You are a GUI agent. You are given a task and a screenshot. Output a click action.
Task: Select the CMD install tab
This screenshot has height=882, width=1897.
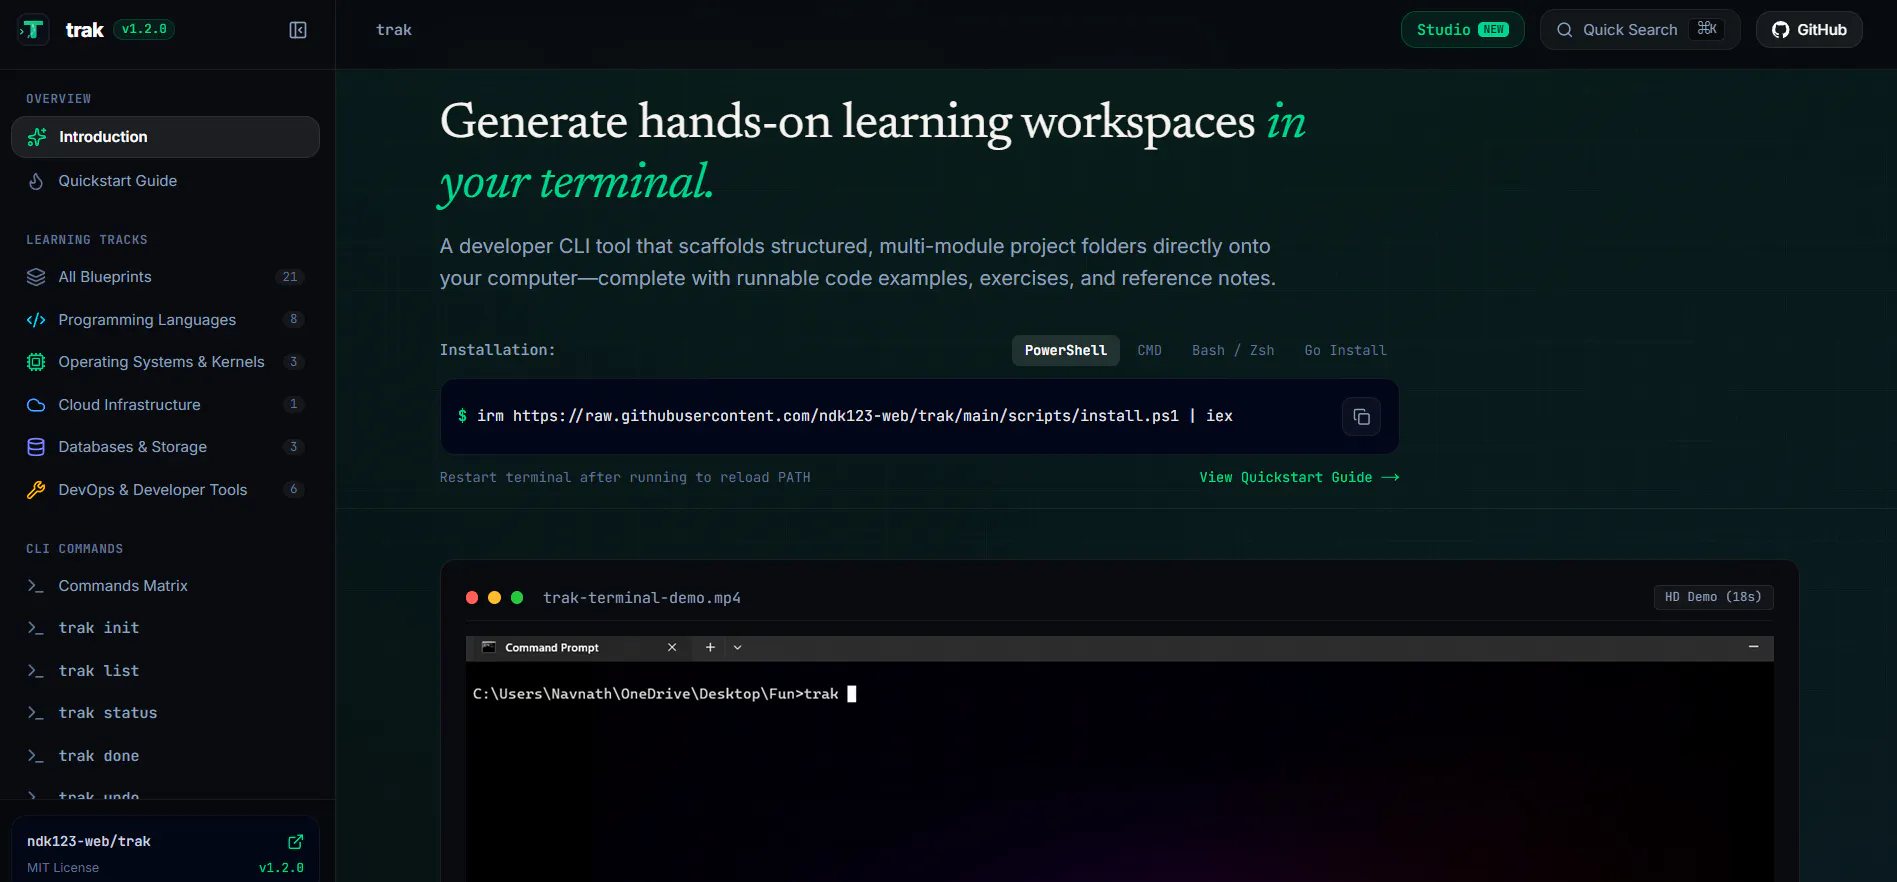[1150, 351]
